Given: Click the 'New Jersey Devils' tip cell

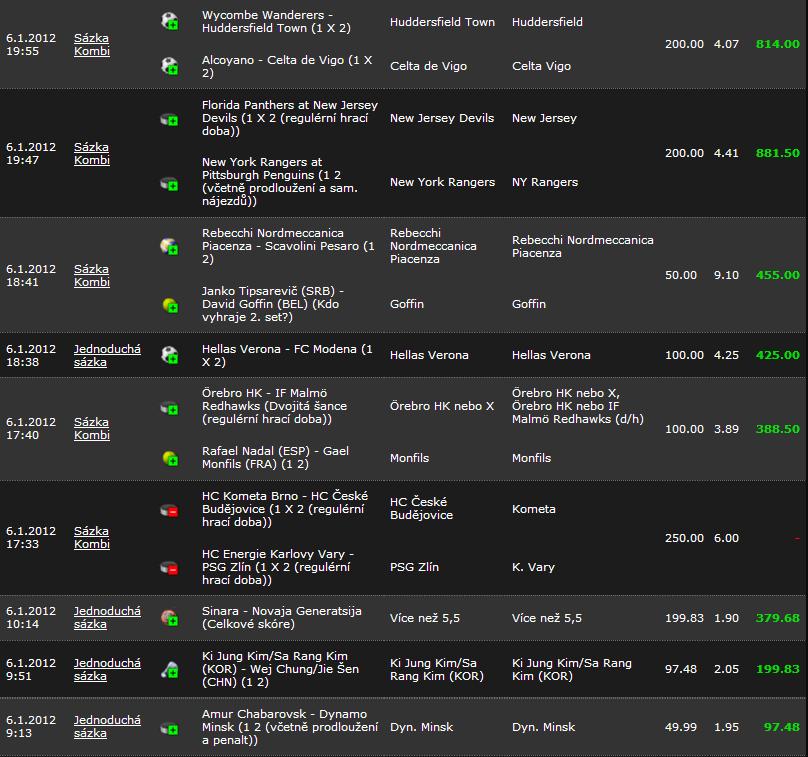Looking at the screenshot, I should click(442, 118).
